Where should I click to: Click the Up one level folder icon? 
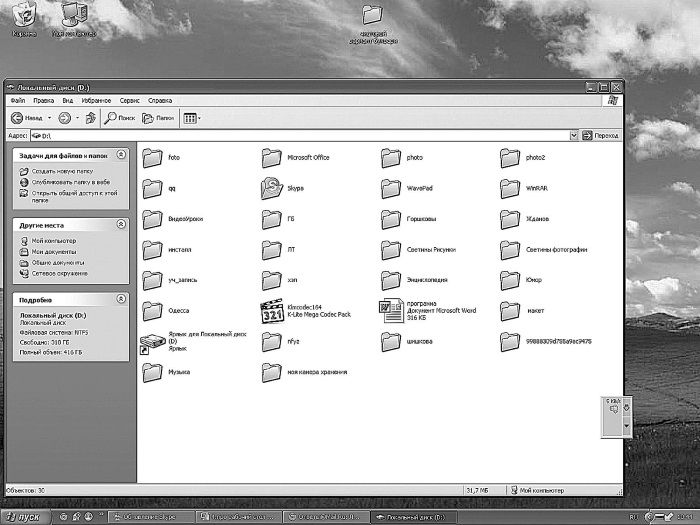click(x=90, y=118)
